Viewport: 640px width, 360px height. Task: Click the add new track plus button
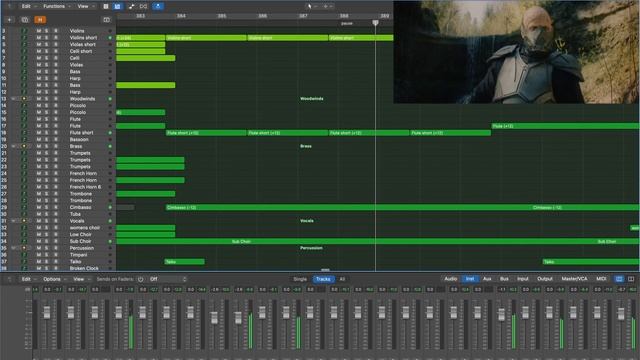pyautogui.click(x=9, y=20)
